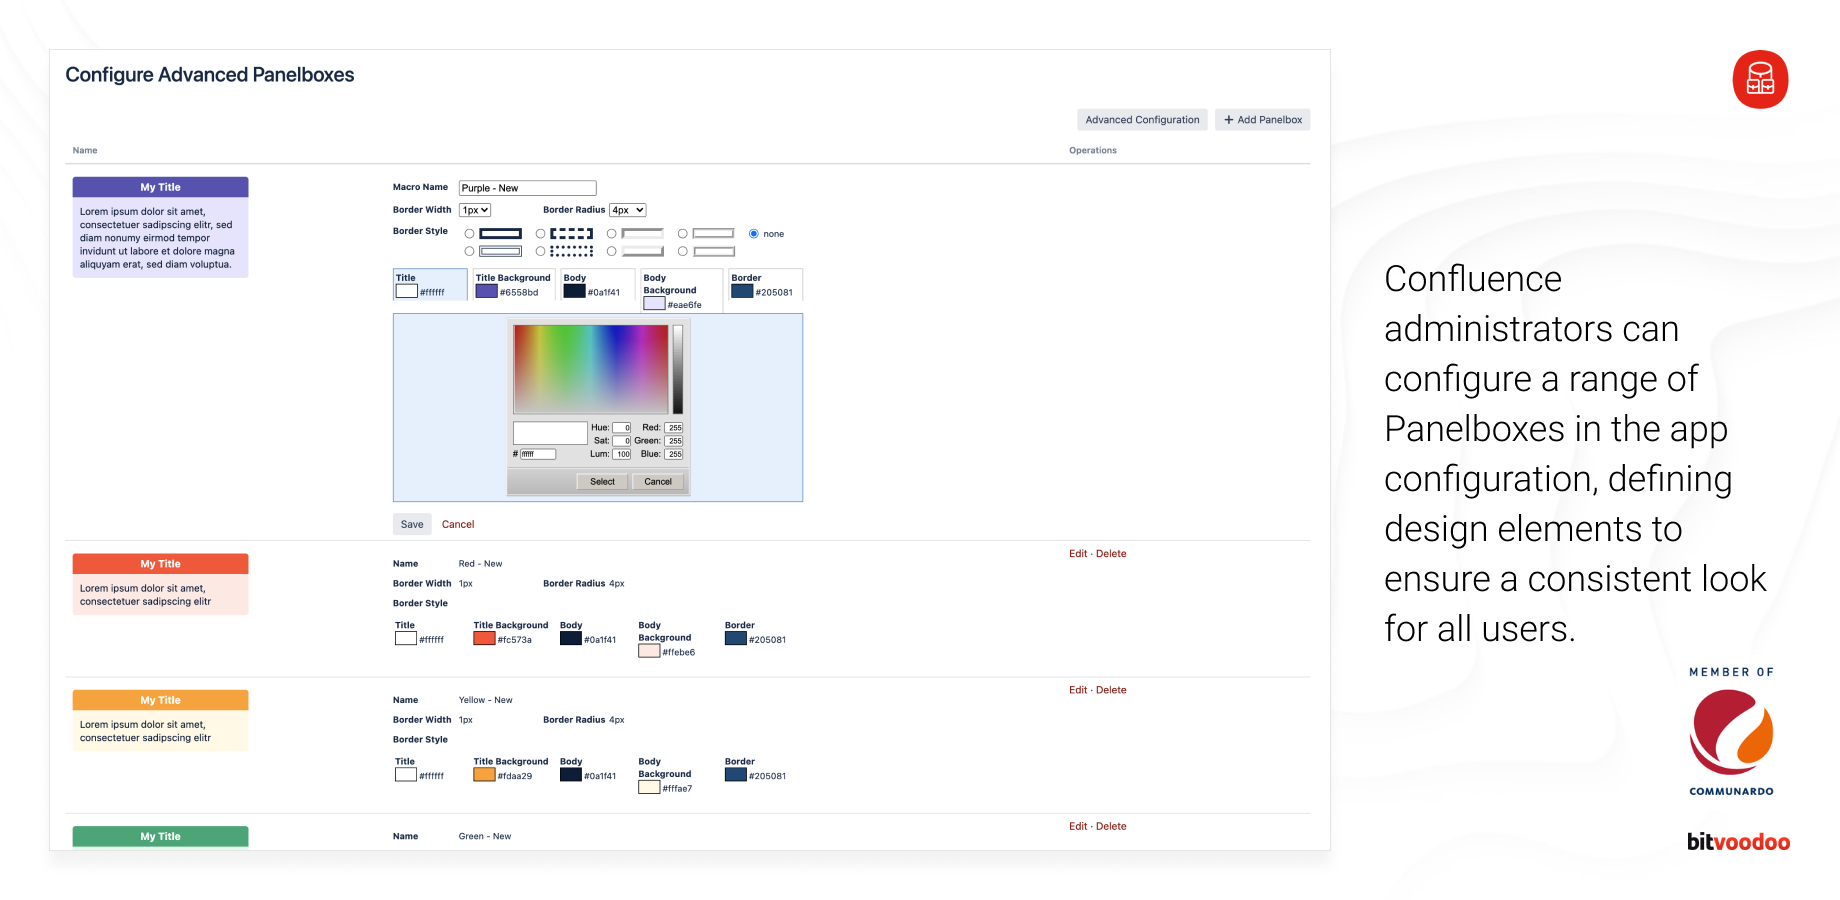
Task: Open Edit for the Red - New panelbox
Action: pyautogui.click(x=1077, y=553)
